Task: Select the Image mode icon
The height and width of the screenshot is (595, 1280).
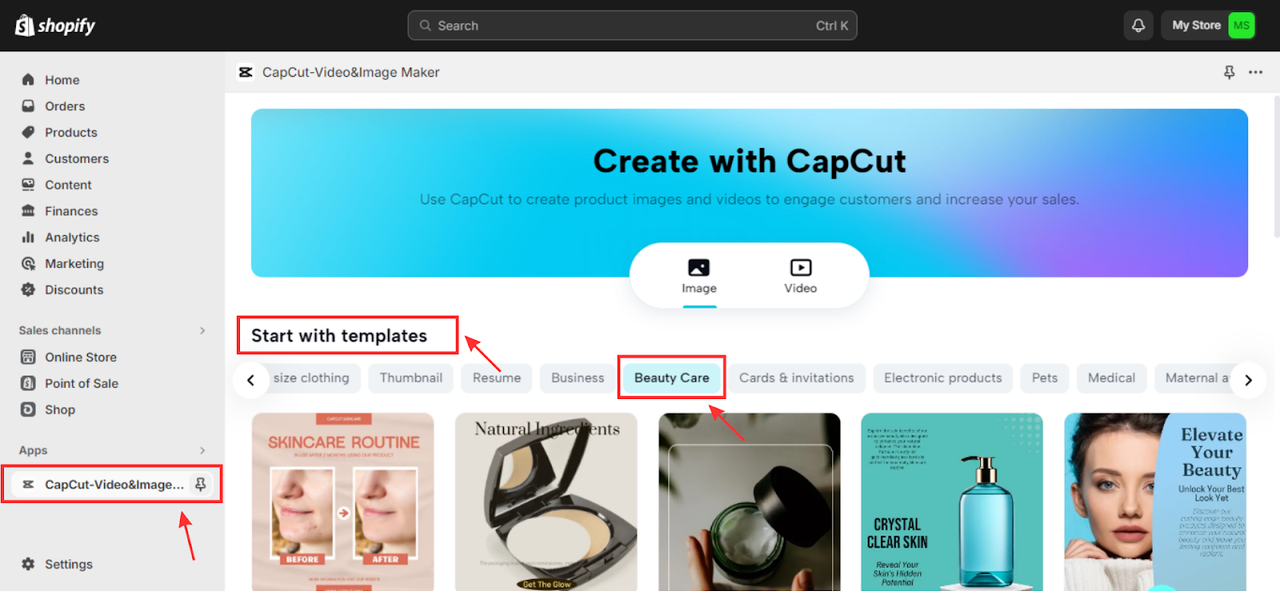Action: click(699, 268)
